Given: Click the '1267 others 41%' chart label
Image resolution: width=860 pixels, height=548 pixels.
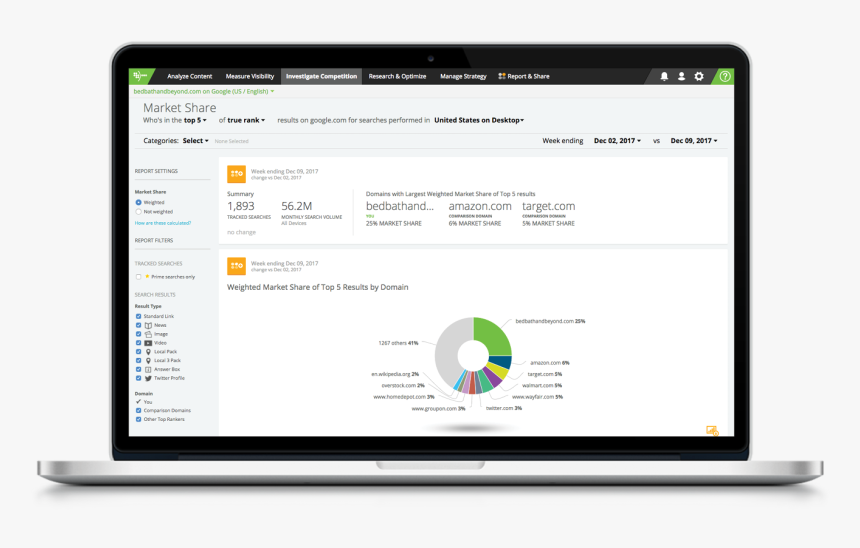Looking at the screenshot, I should click(x=398, y=343).
